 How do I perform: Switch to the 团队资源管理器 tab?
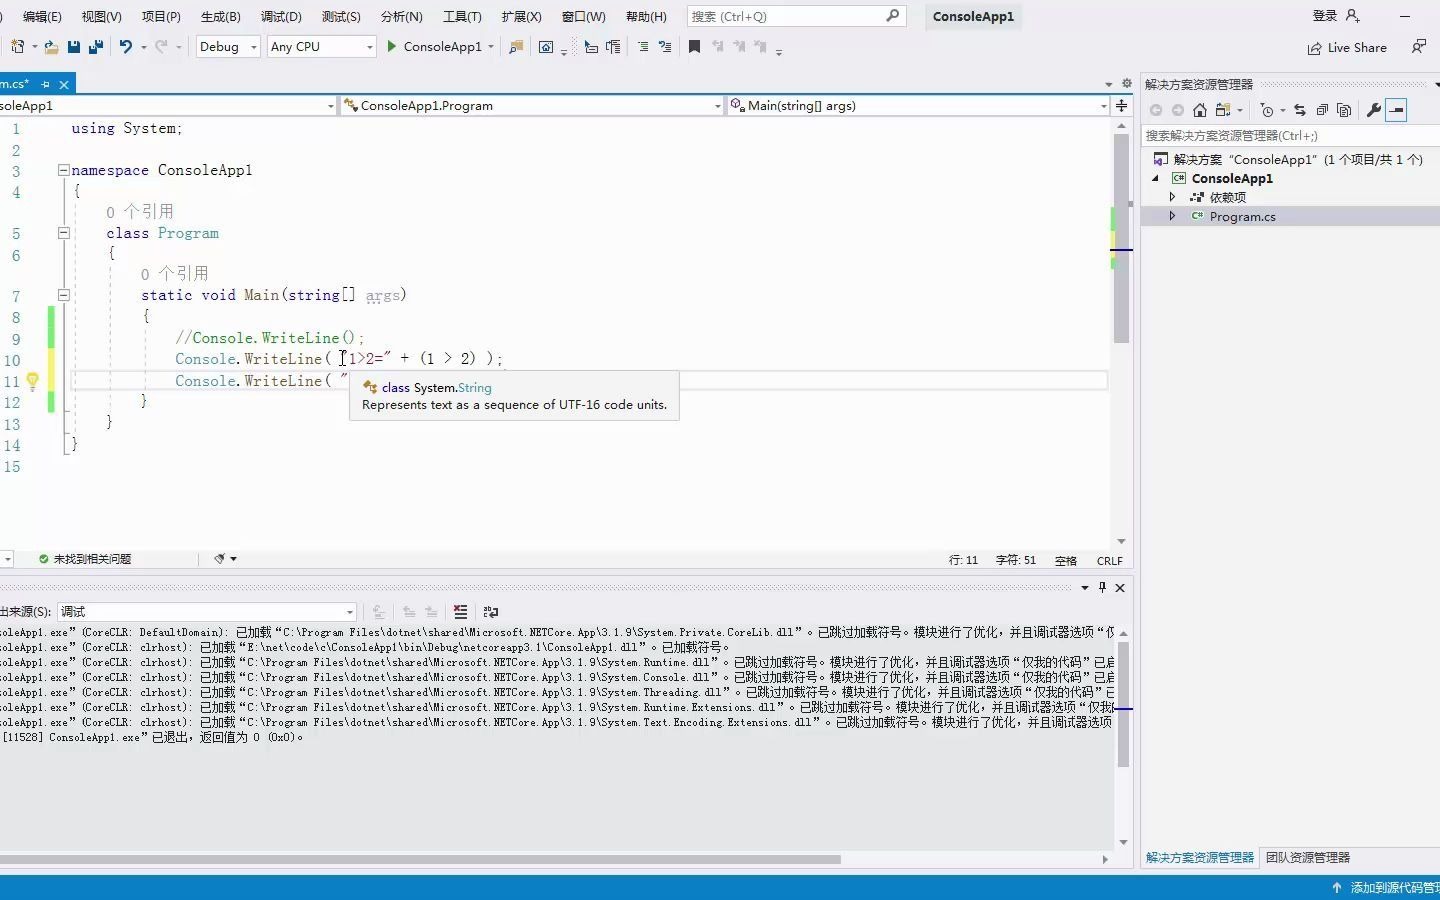pyautogui.click(x=1308, y=857)
